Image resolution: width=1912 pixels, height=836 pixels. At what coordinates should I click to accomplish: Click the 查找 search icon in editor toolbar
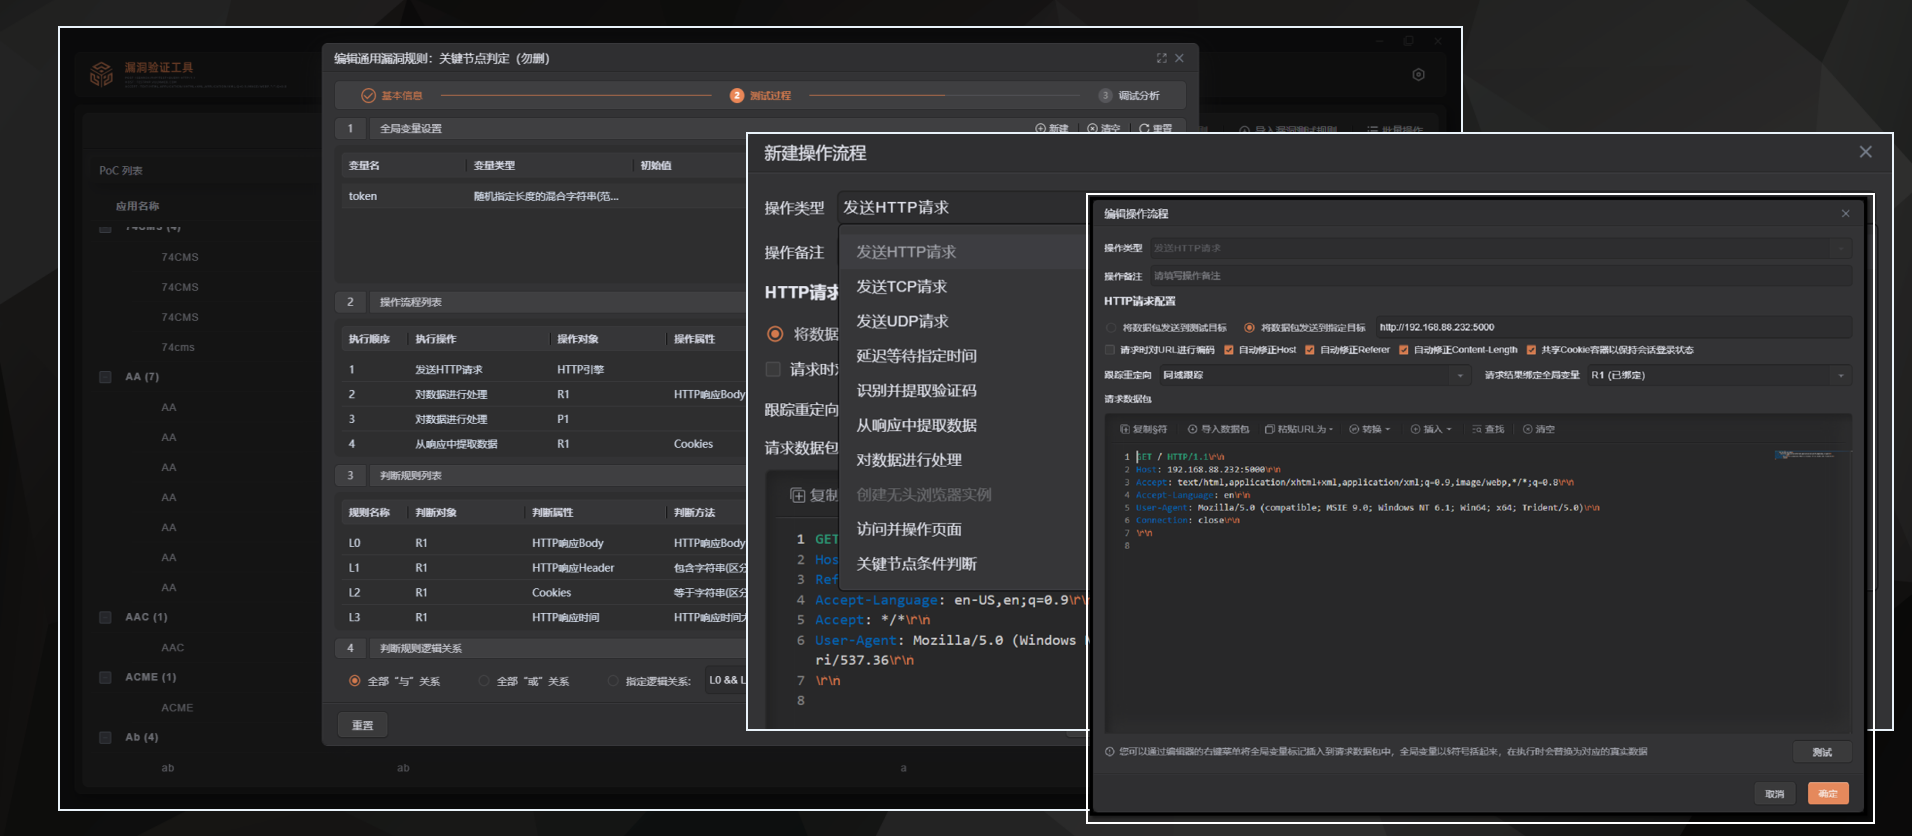click(1477, 429)
